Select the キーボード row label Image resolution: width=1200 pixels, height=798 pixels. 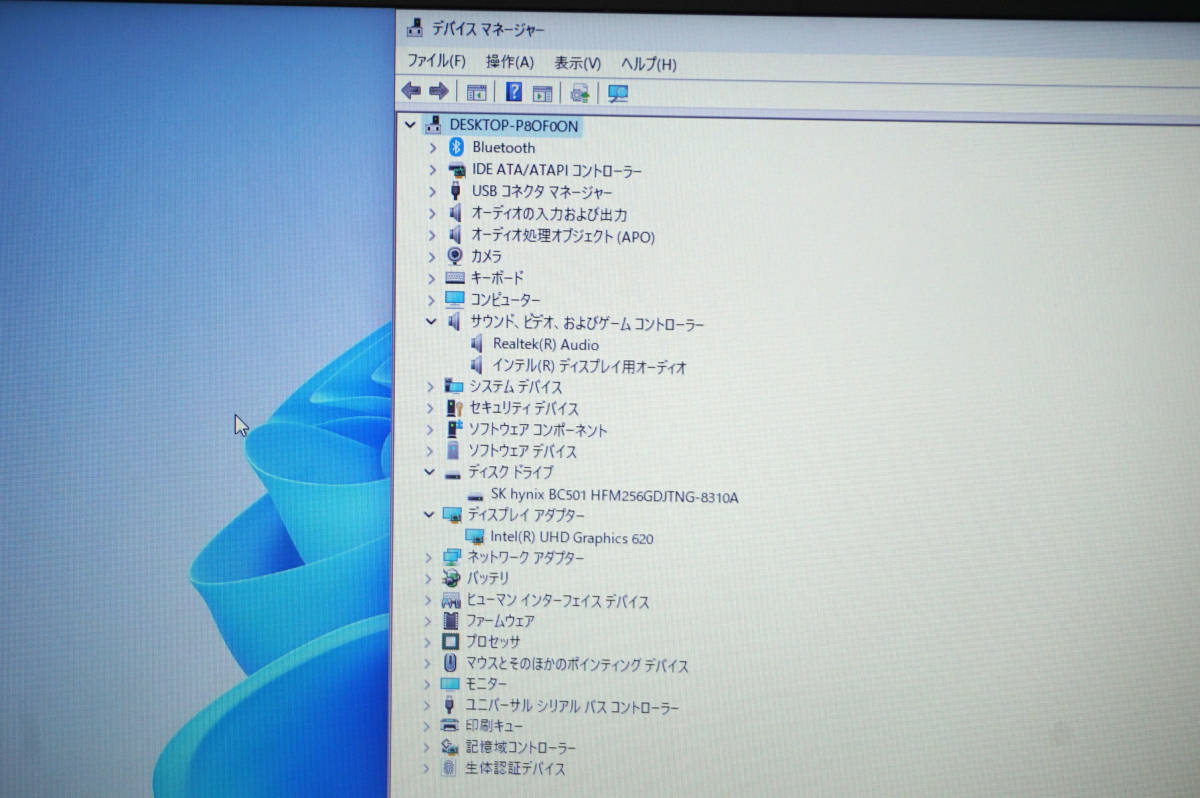[x=497, y=278]
